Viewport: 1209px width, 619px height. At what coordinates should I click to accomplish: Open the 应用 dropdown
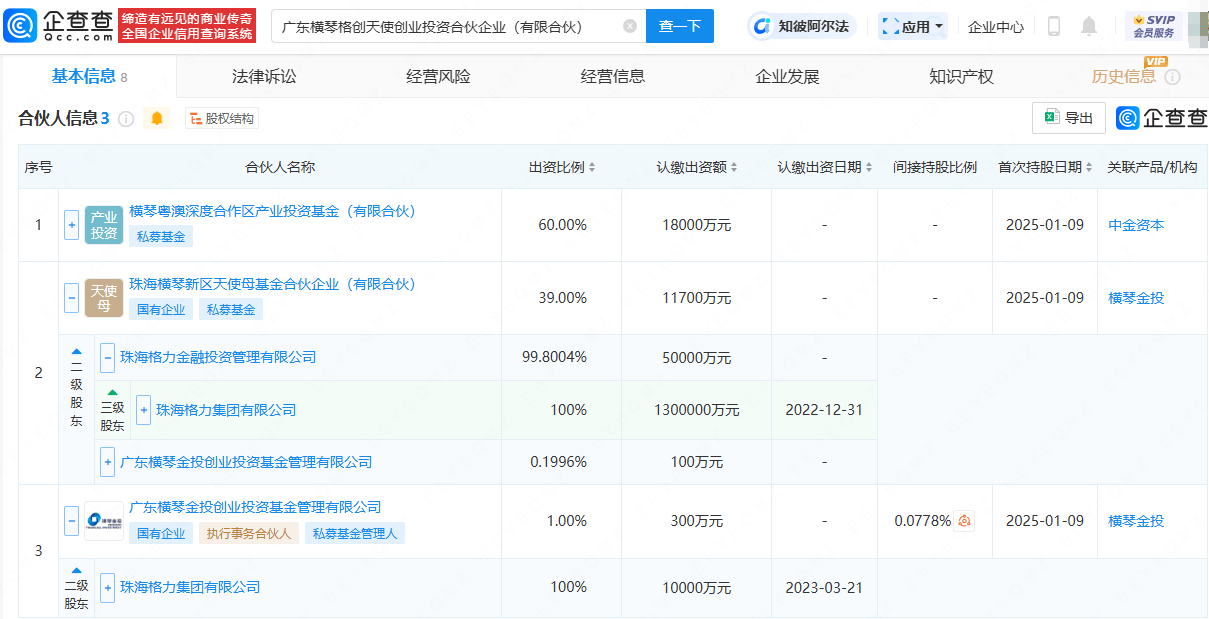click(x=912, y=26)
